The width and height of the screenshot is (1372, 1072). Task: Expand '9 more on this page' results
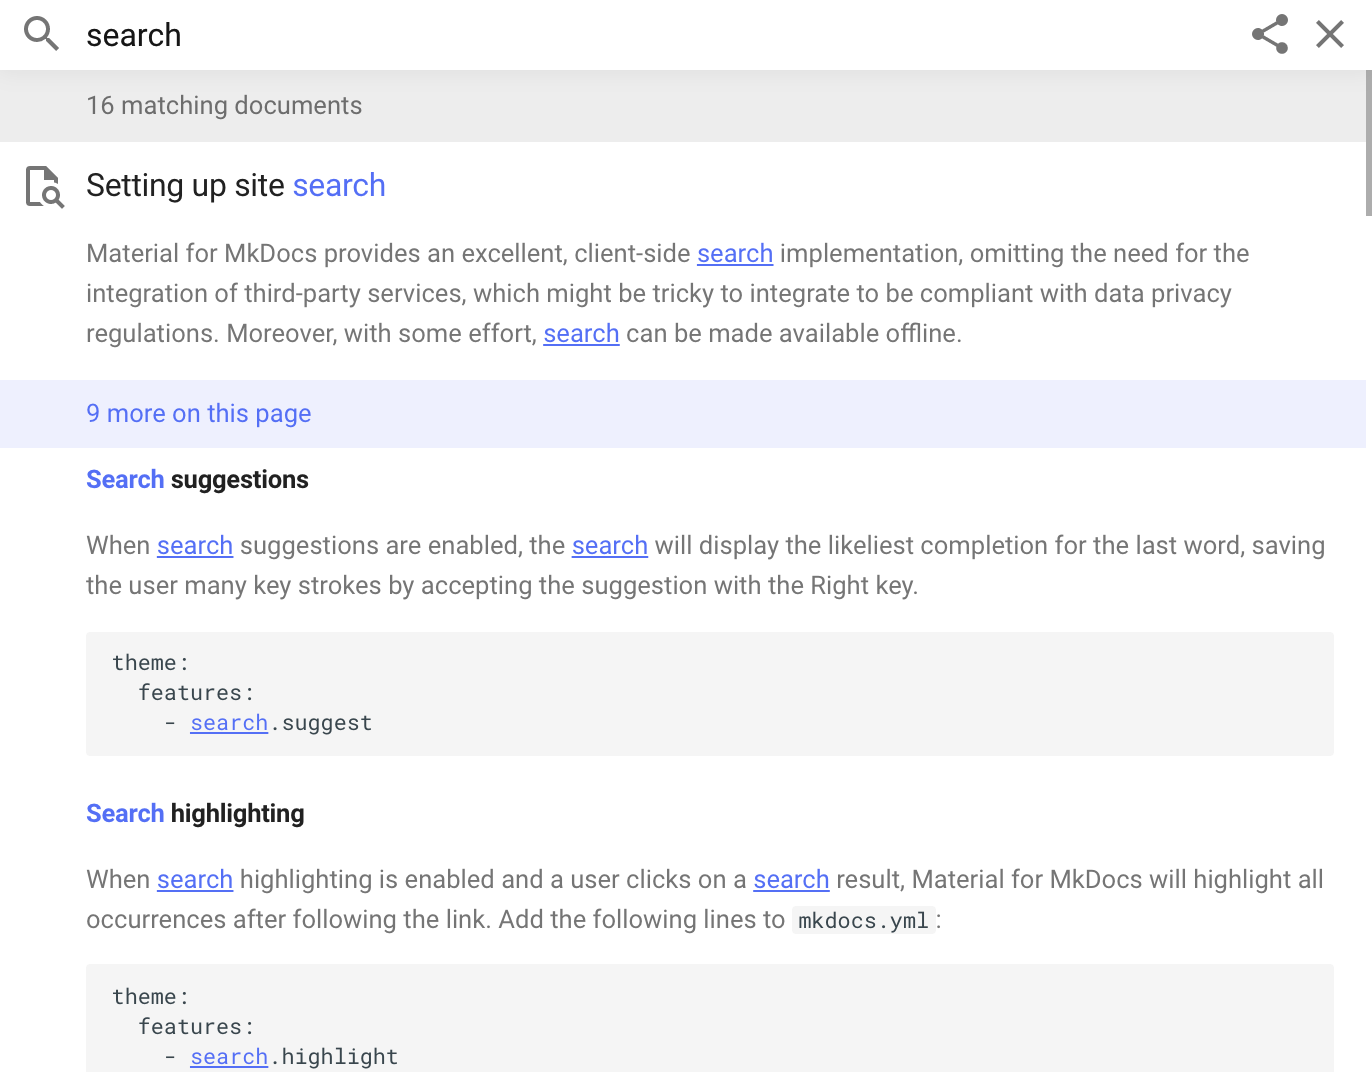pyautogui.click(x=199, y=413)
